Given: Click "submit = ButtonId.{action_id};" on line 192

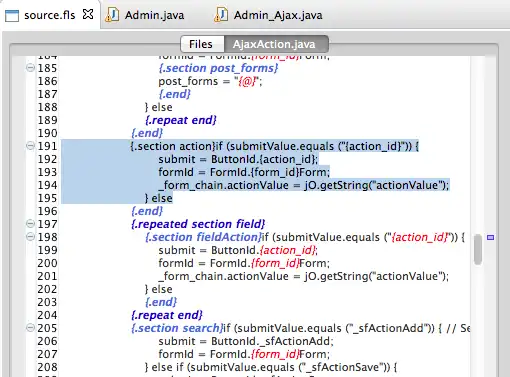Looking at the screenshot, I should [x=238, y=159].
